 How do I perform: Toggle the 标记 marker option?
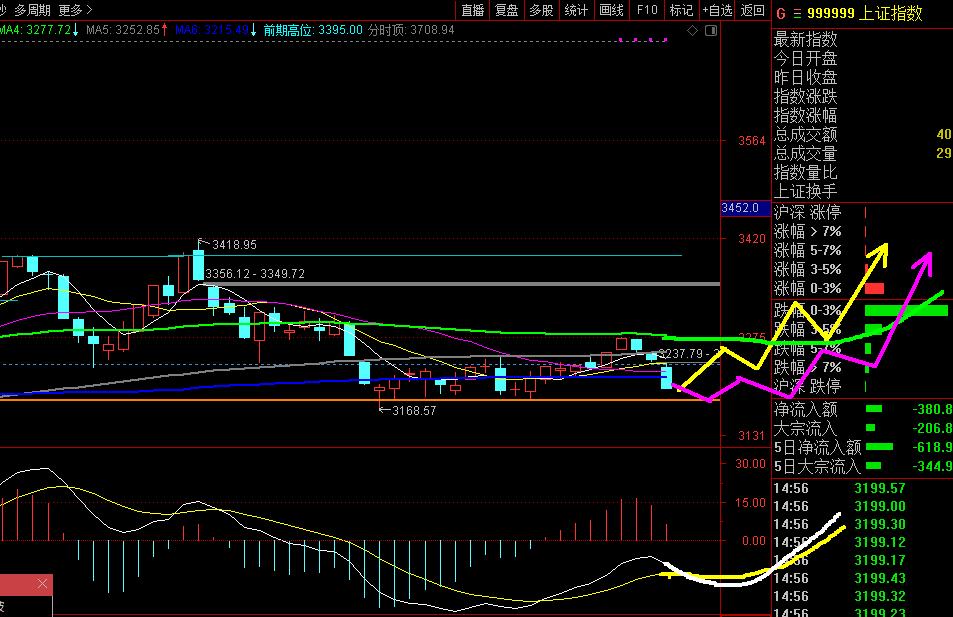pos(681,10)
